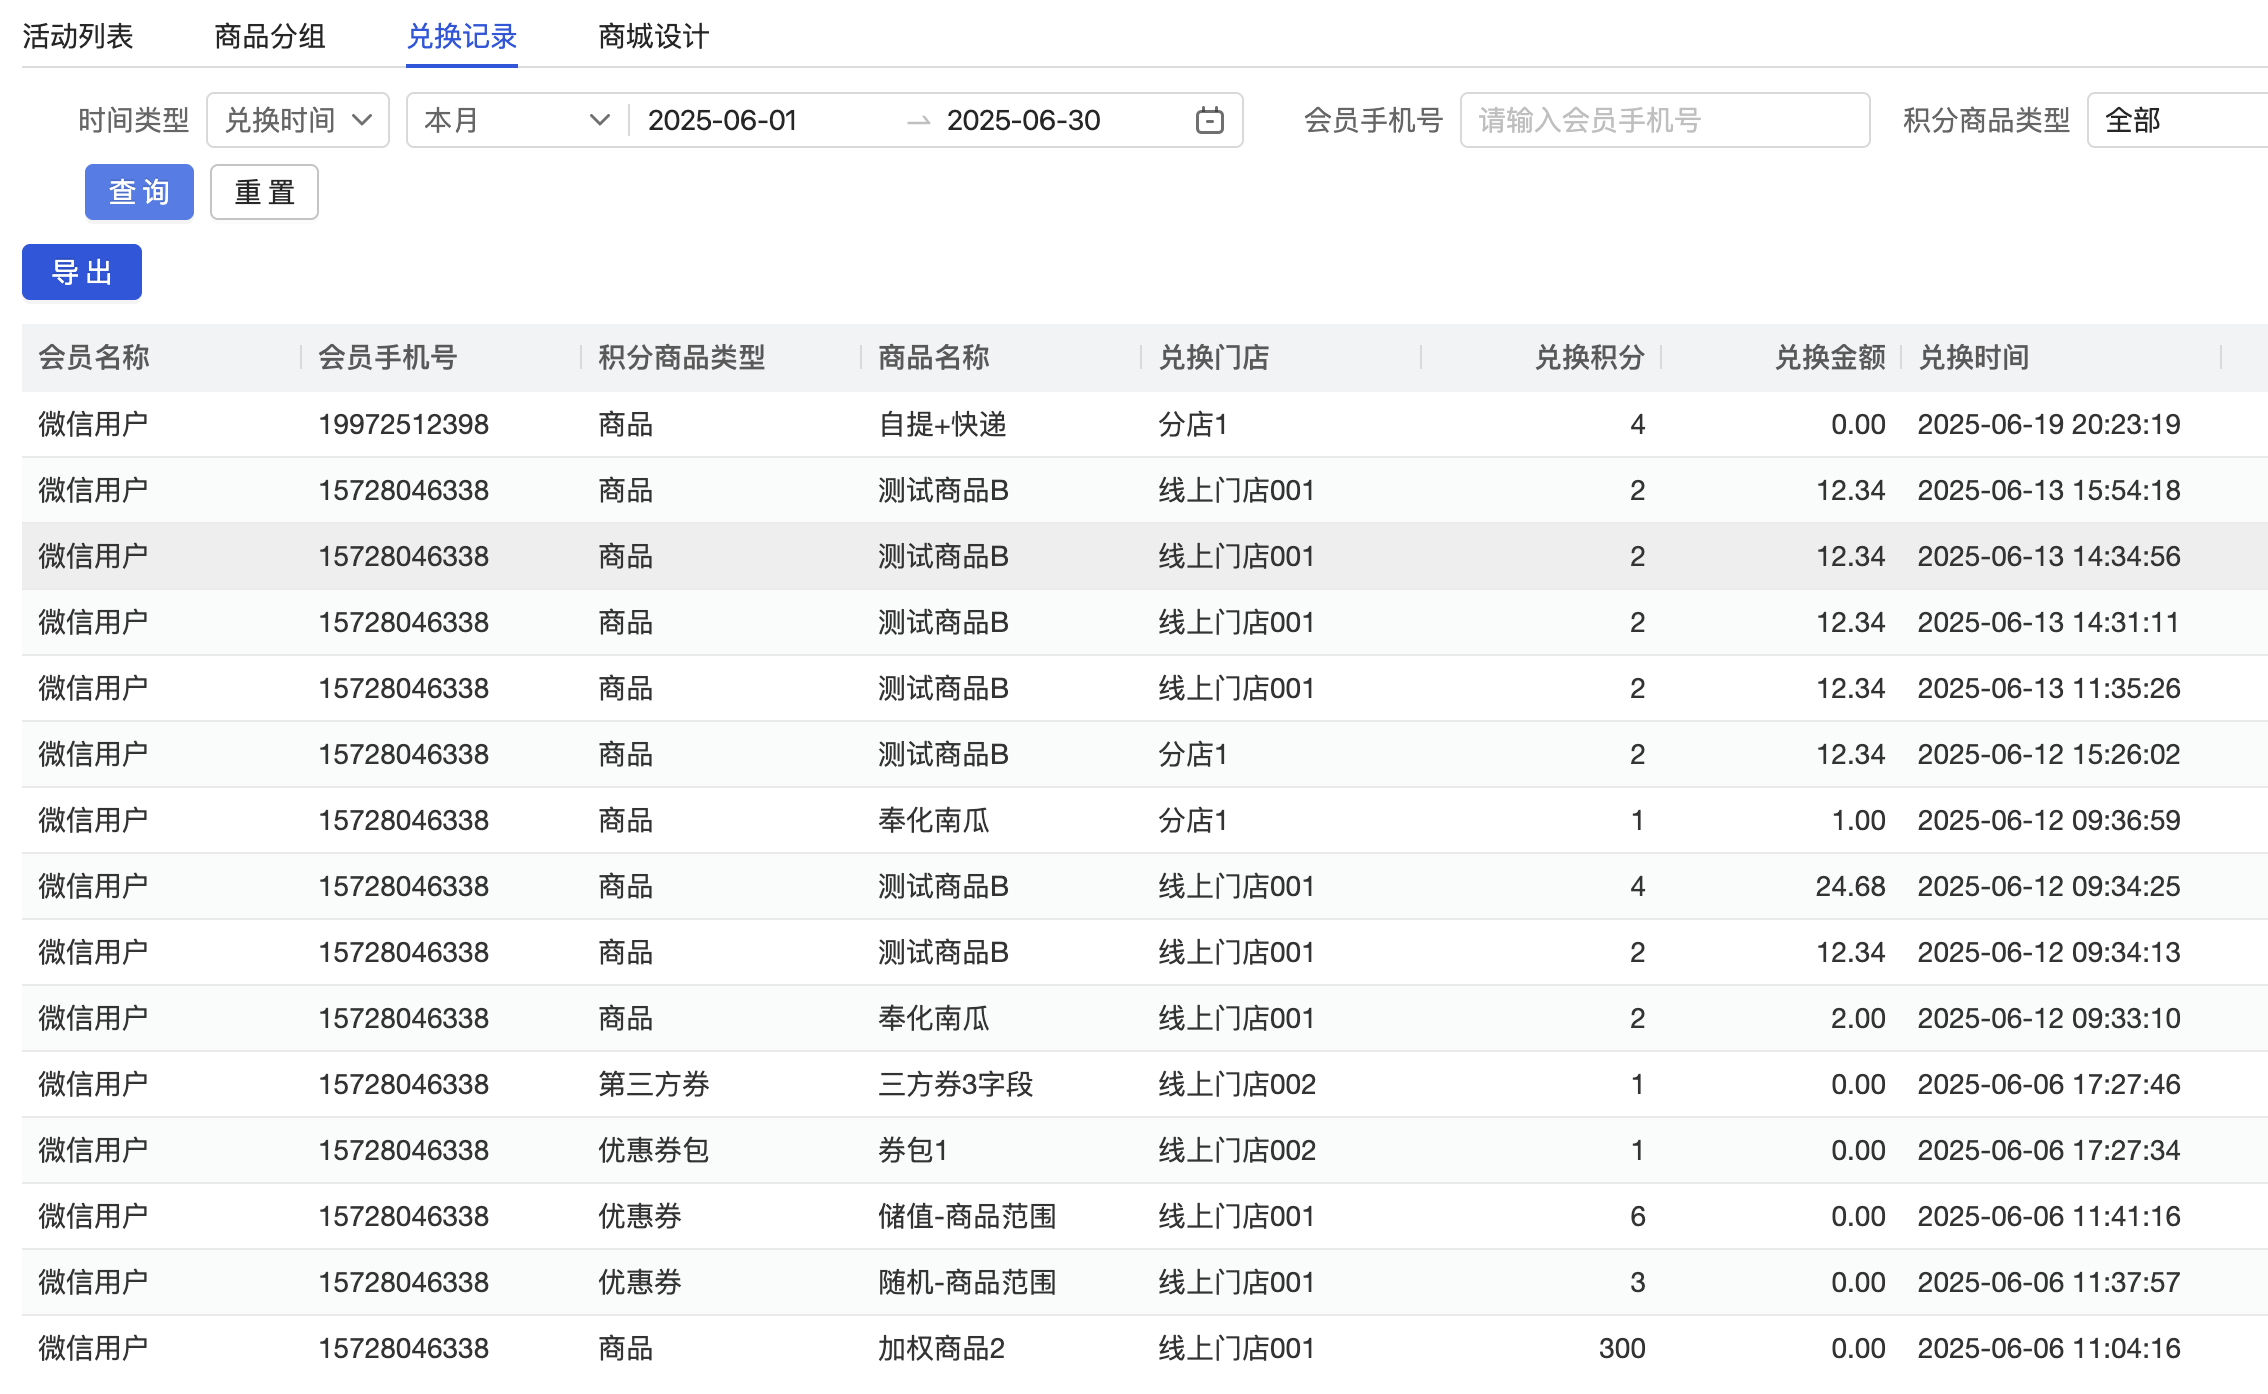Click the 300 points cell

(1622, 1348)
